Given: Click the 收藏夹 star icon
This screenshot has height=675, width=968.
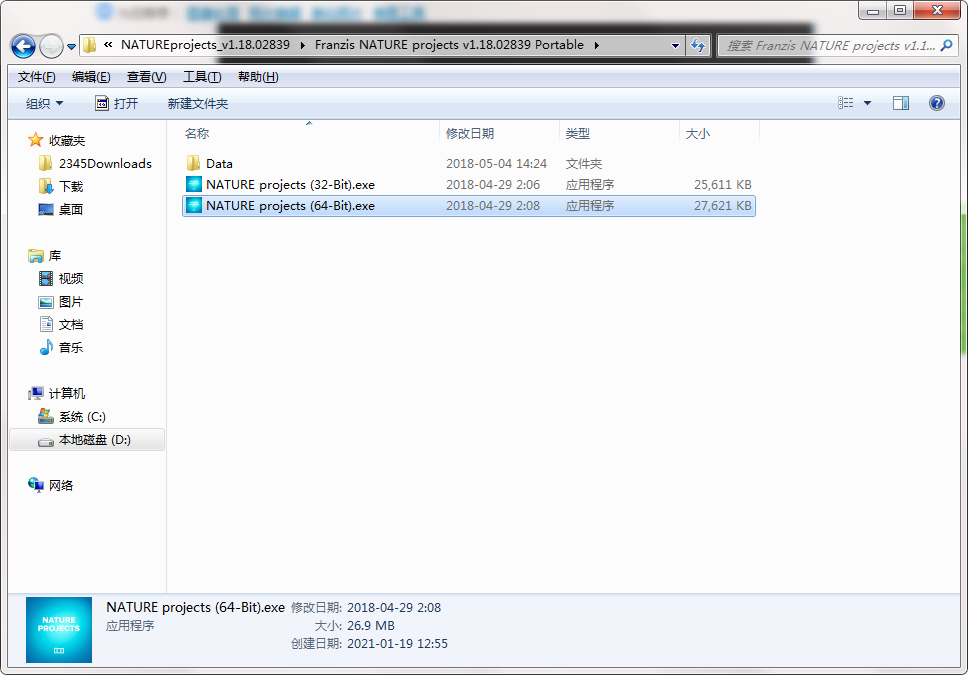Looking at the screenshot, I should coord(36,140).
